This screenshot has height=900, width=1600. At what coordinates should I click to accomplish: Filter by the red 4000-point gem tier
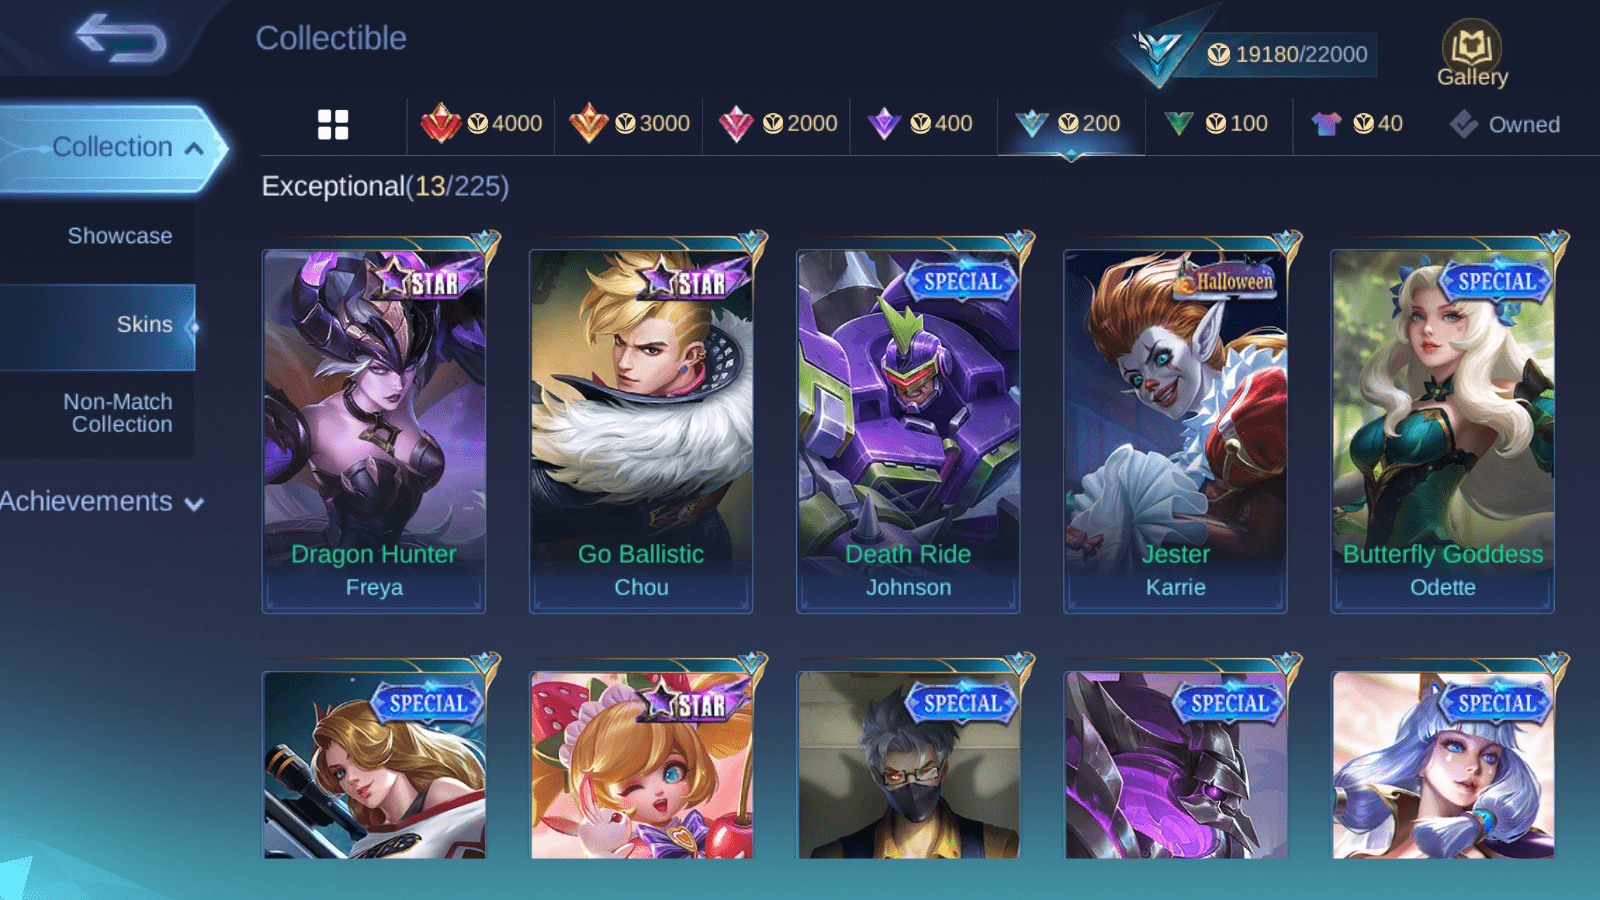[481, 124]
